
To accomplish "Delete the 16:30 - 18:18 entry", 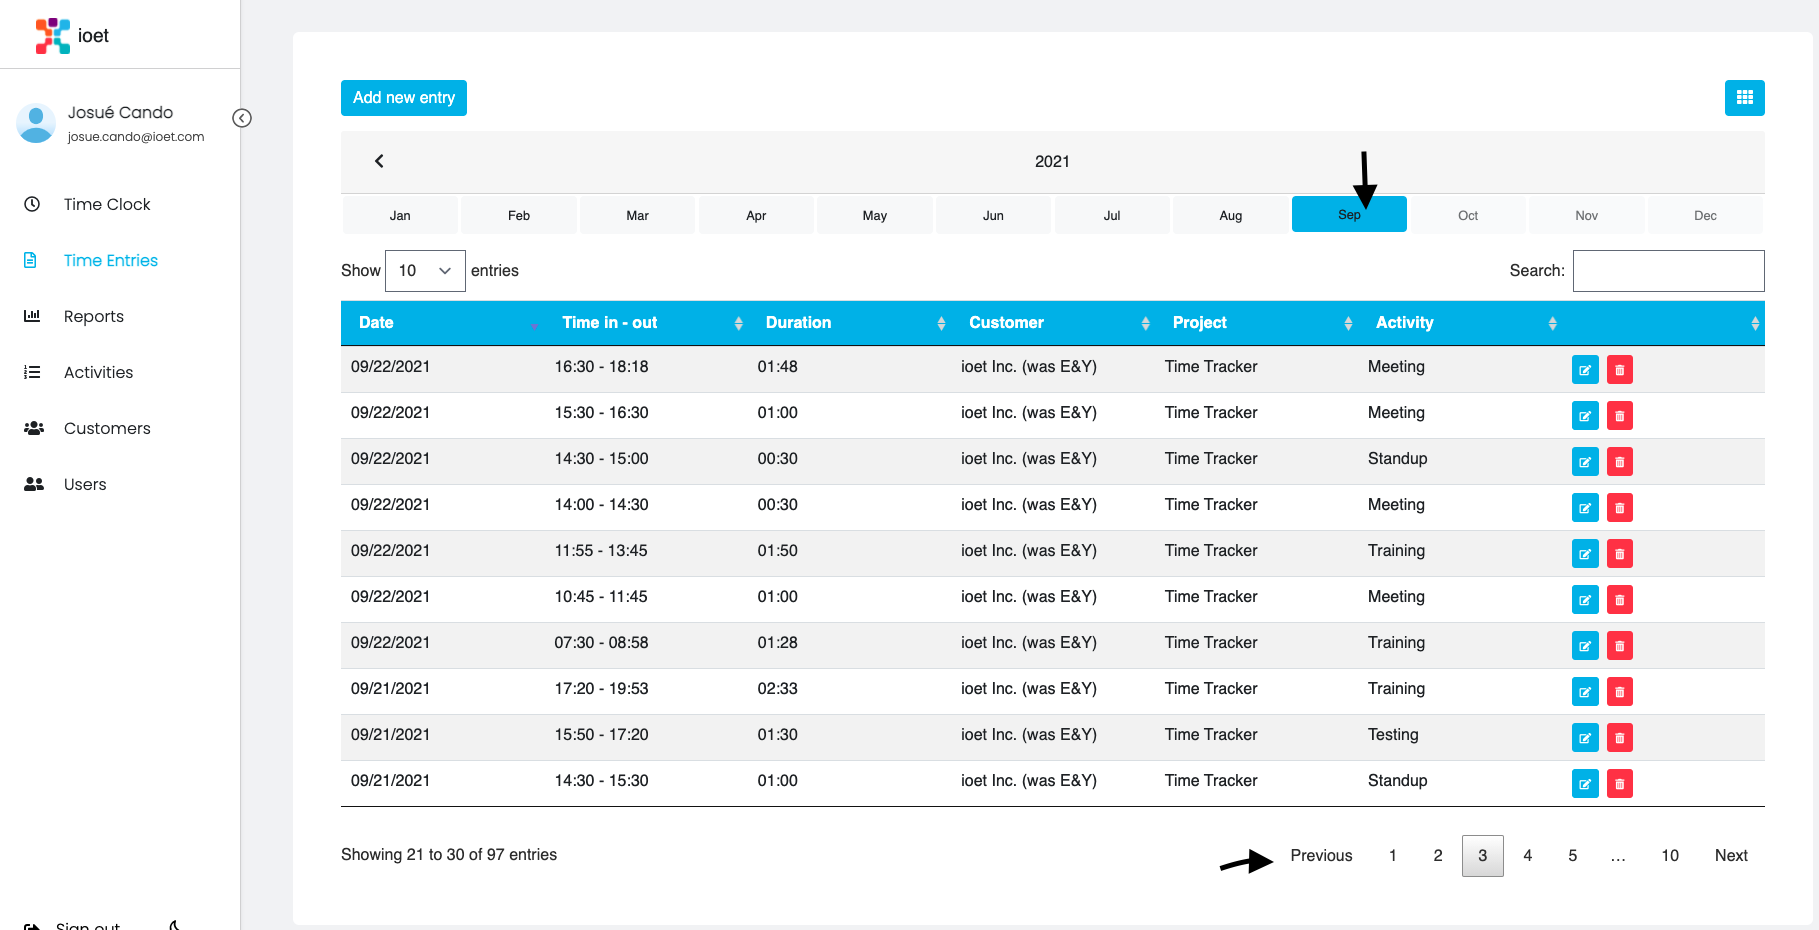I will 1620,370.
